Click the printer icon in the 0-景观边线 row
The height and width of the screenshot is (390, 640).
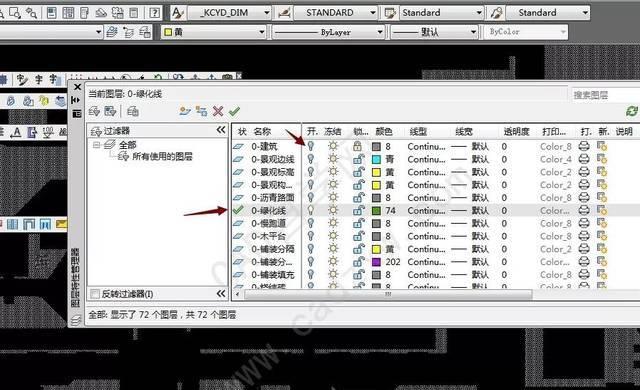[584, 159]
